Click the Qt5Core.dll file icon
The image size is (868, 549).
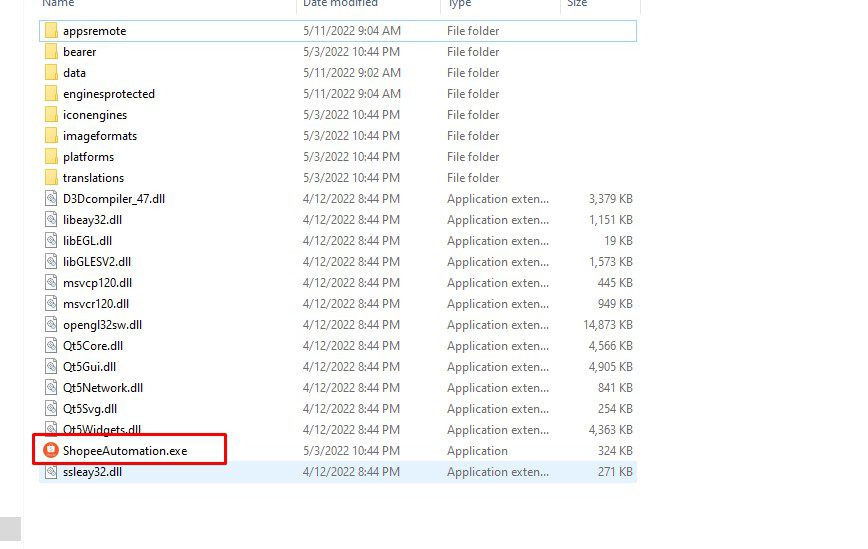coord(51,346)
